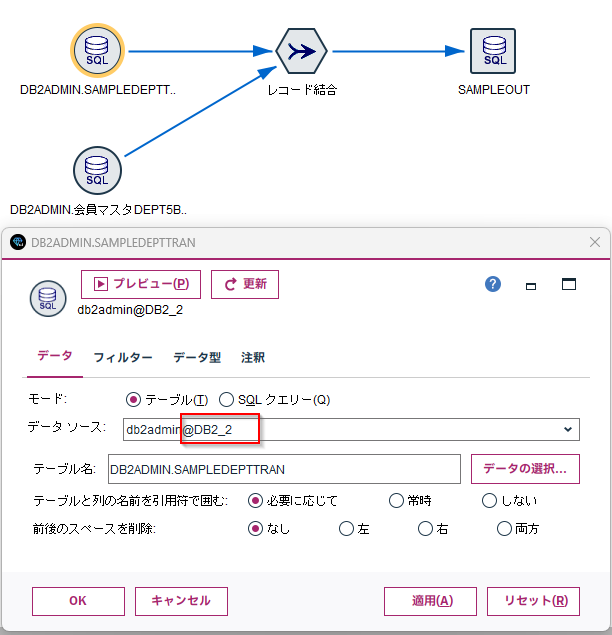Open help with the question mark icon

(493, 284)
